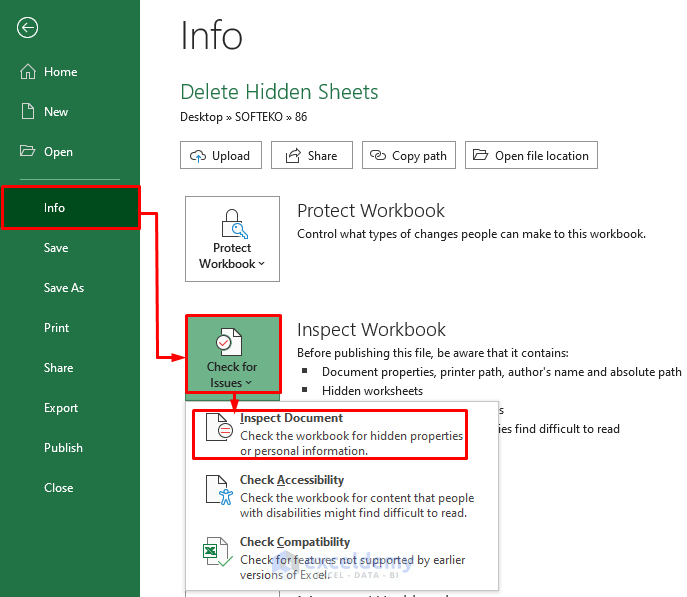
Task: Select the New menu label
Action: (x=56, y=112)
